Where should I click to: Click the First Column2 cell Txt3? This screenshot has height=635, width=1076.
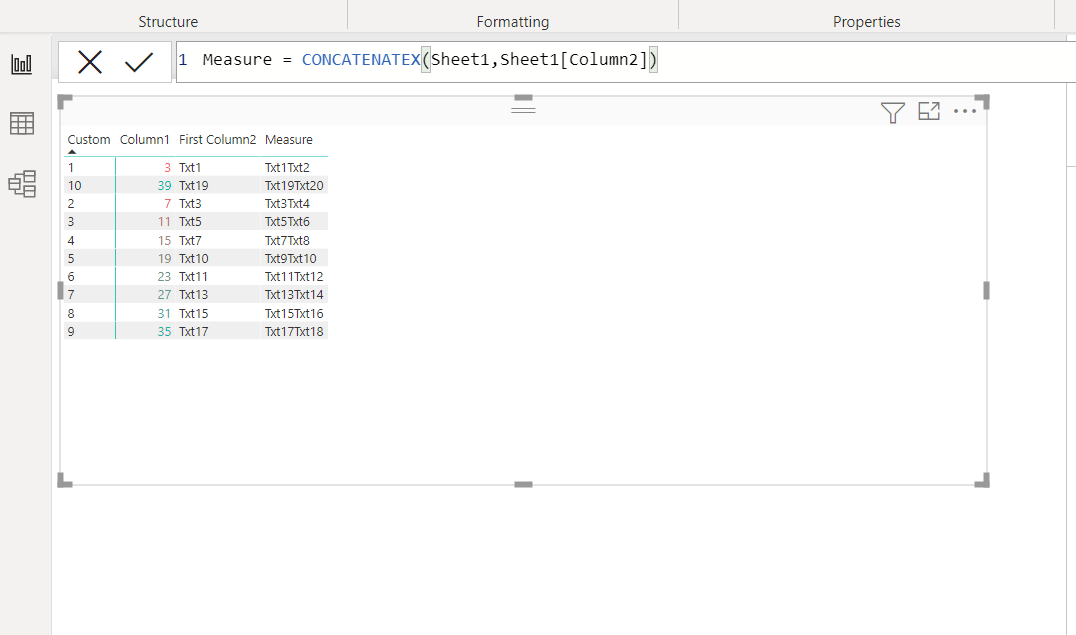[x=190, y=204]
